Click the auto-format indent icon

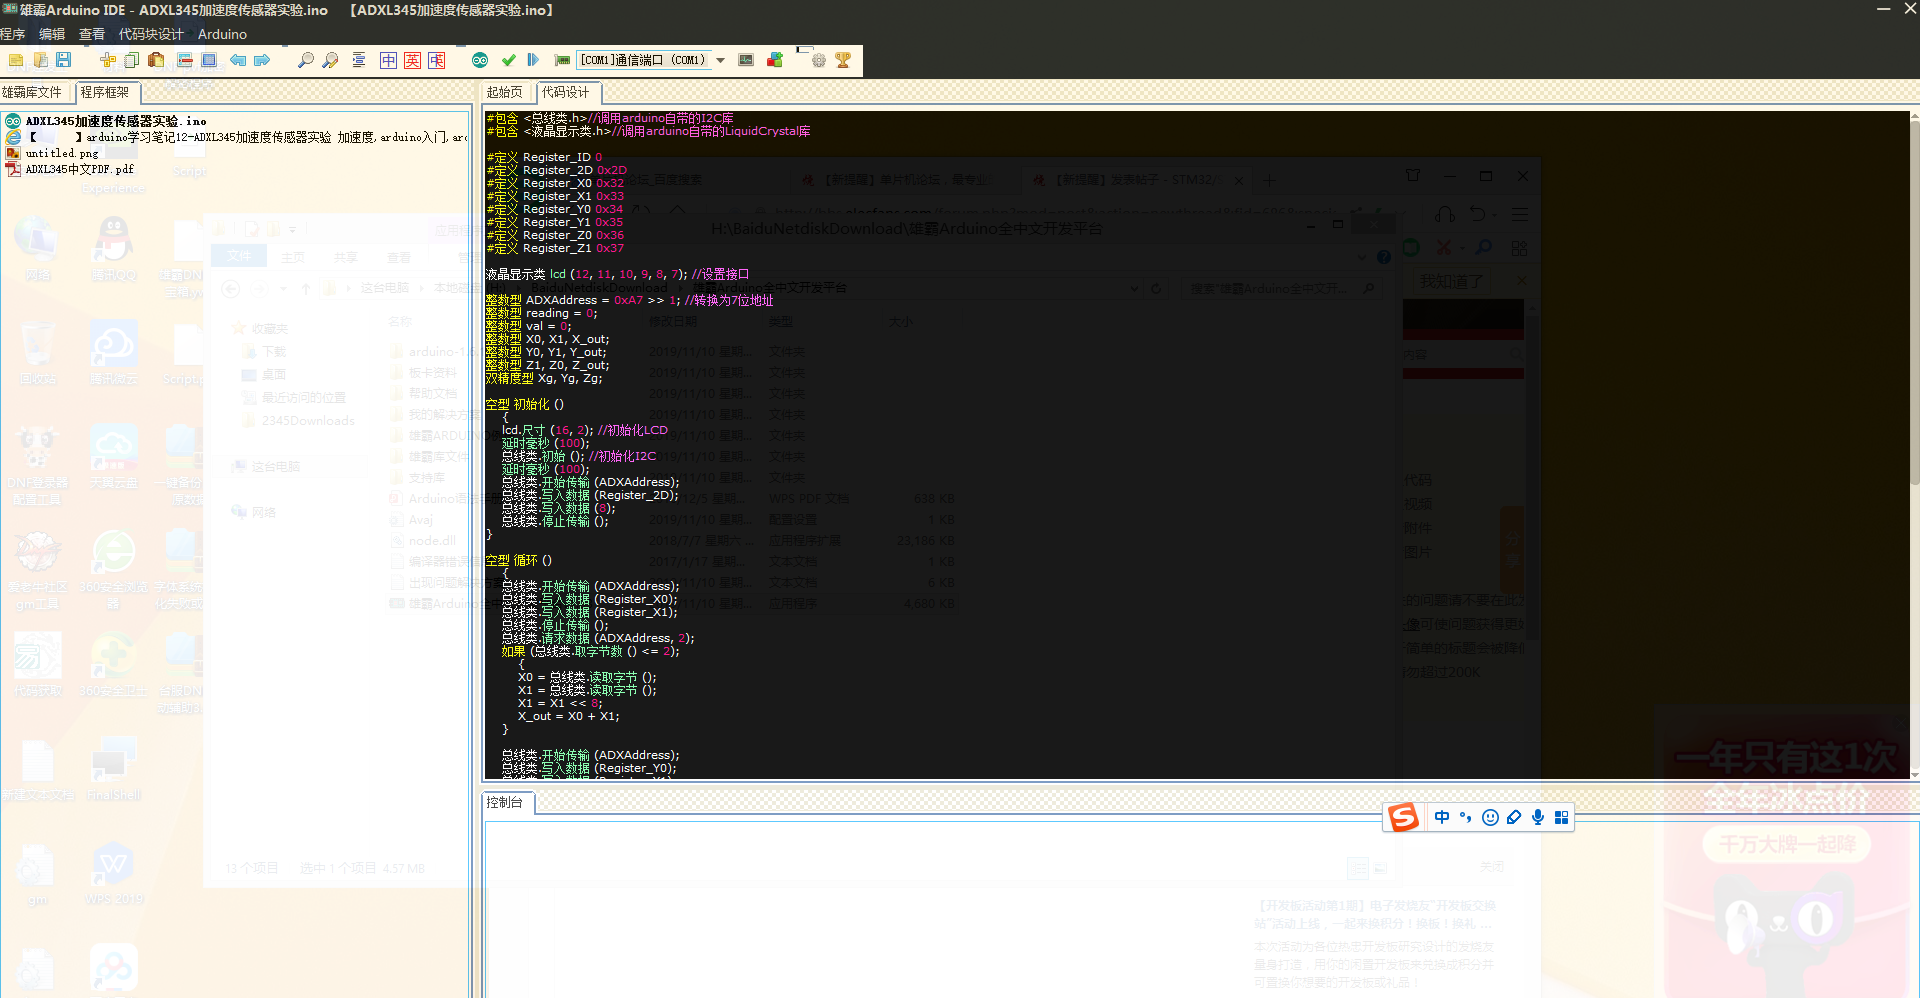coord(359,60)
